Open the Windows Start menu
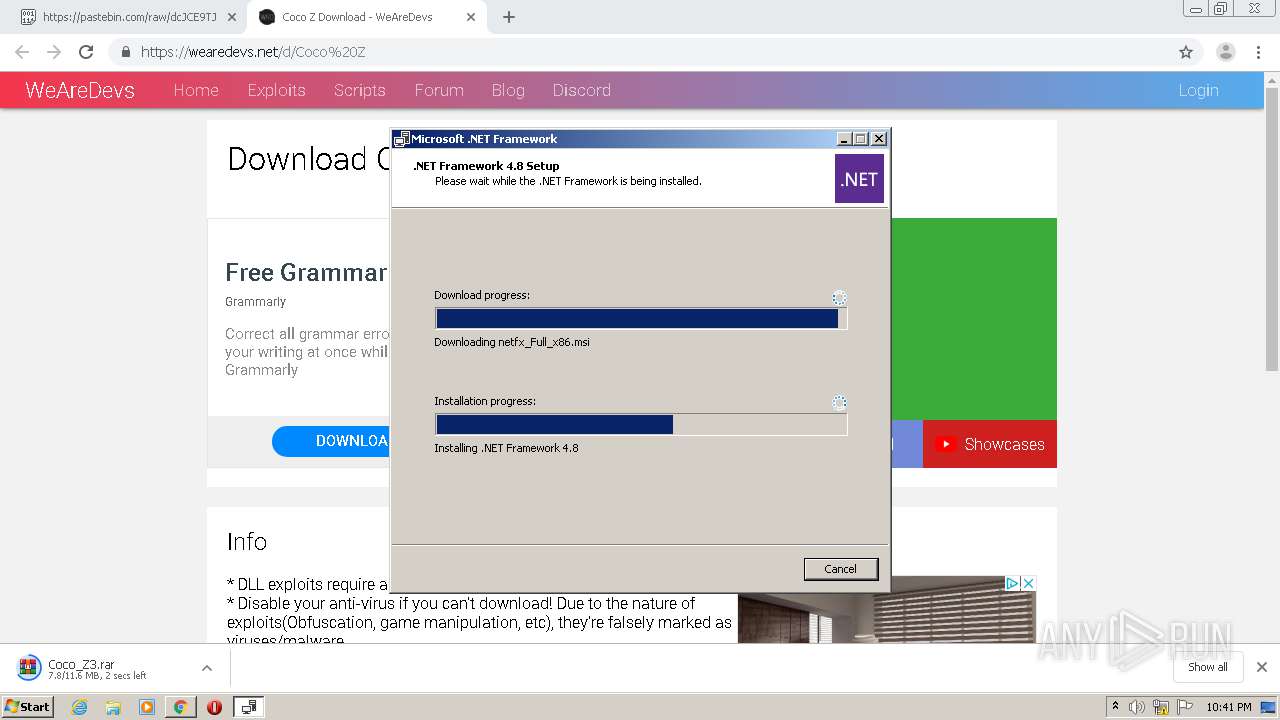This screenshot has height=720, width=1280. (28, 706)
